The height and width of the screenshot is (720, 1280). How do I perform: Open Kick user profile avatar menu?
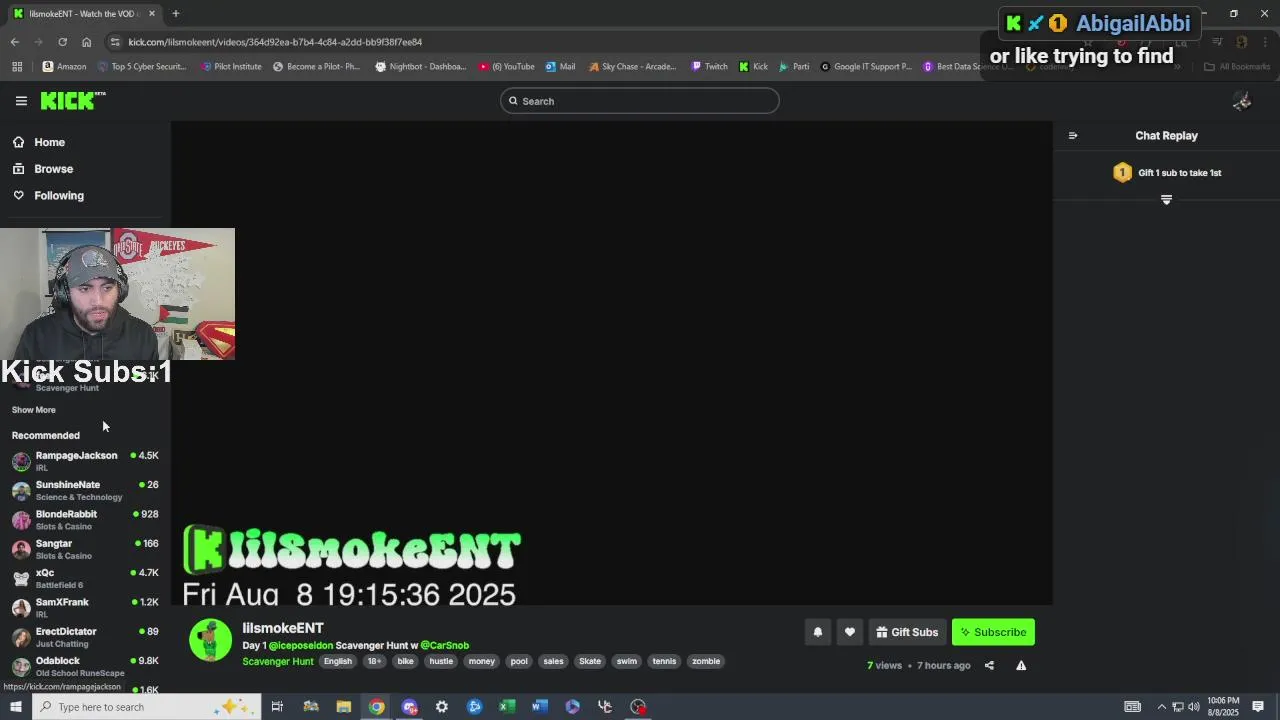[x=1242, y=101]
